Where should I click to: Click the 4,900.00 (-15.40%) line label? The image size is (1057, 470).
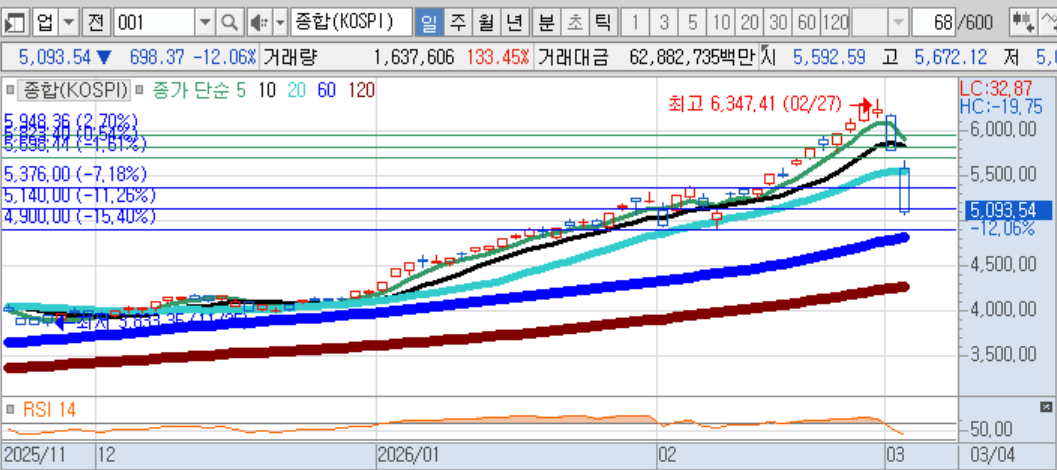click(x=80, y=217)
